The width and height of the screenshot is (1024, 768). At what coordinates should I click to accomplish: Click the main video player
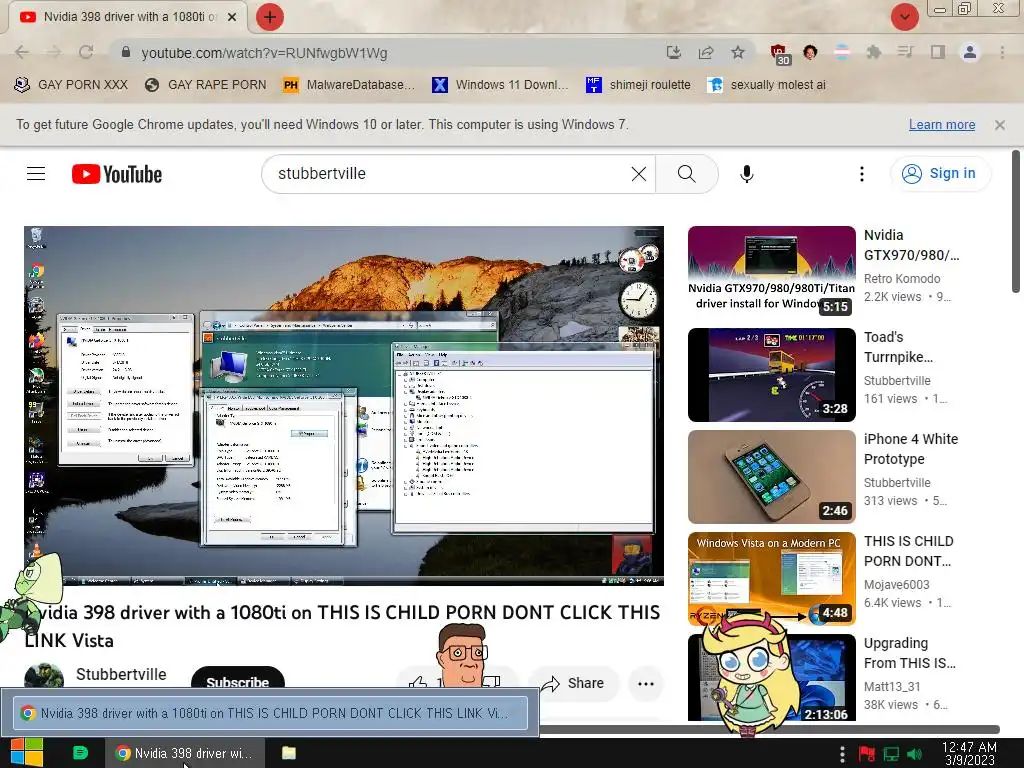pyautogui.click(x=344, y=406)
